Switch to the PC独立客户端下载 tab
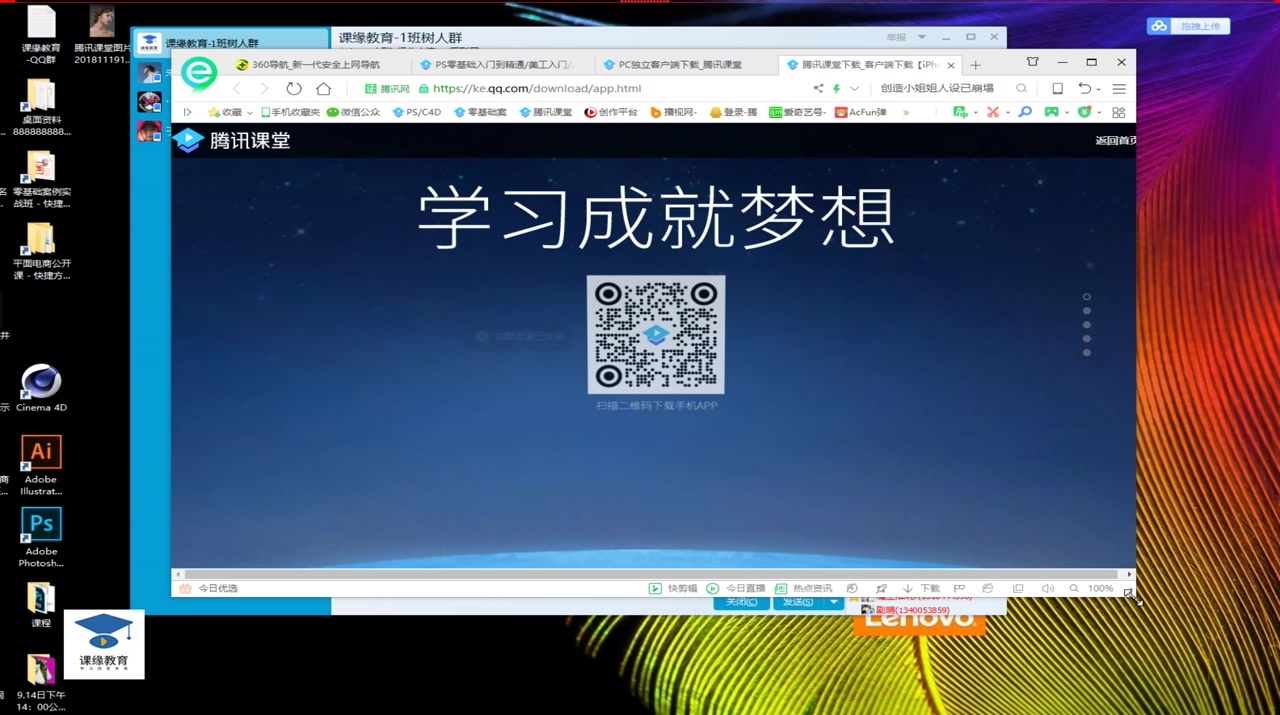1280x715 pixels. click(685, 65)
